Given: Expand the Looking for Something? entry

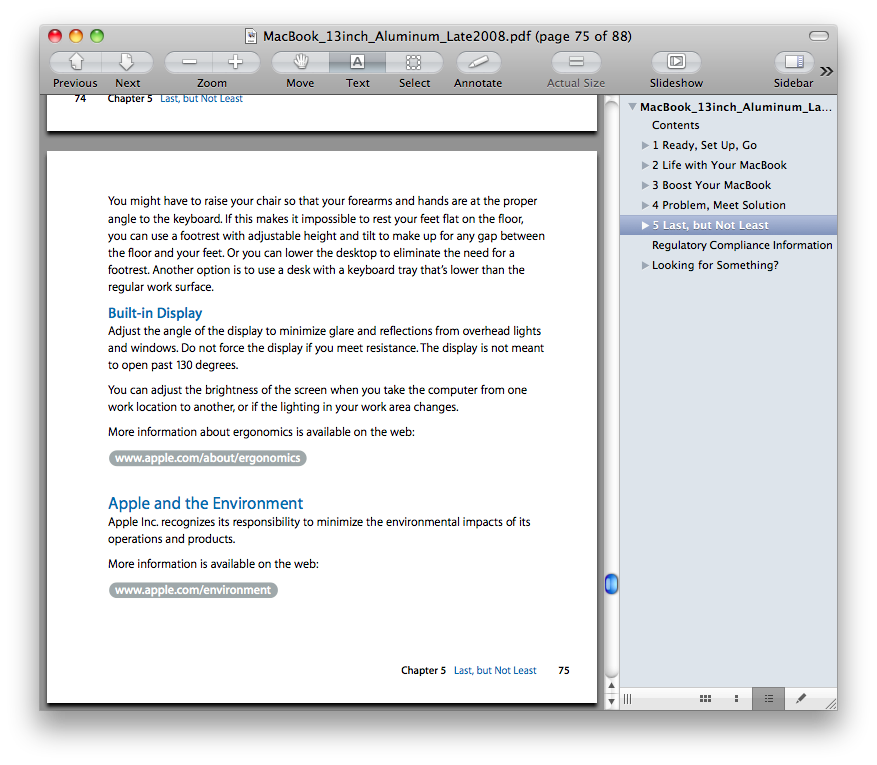Looking at the screenshot, I should pos(645,265).
